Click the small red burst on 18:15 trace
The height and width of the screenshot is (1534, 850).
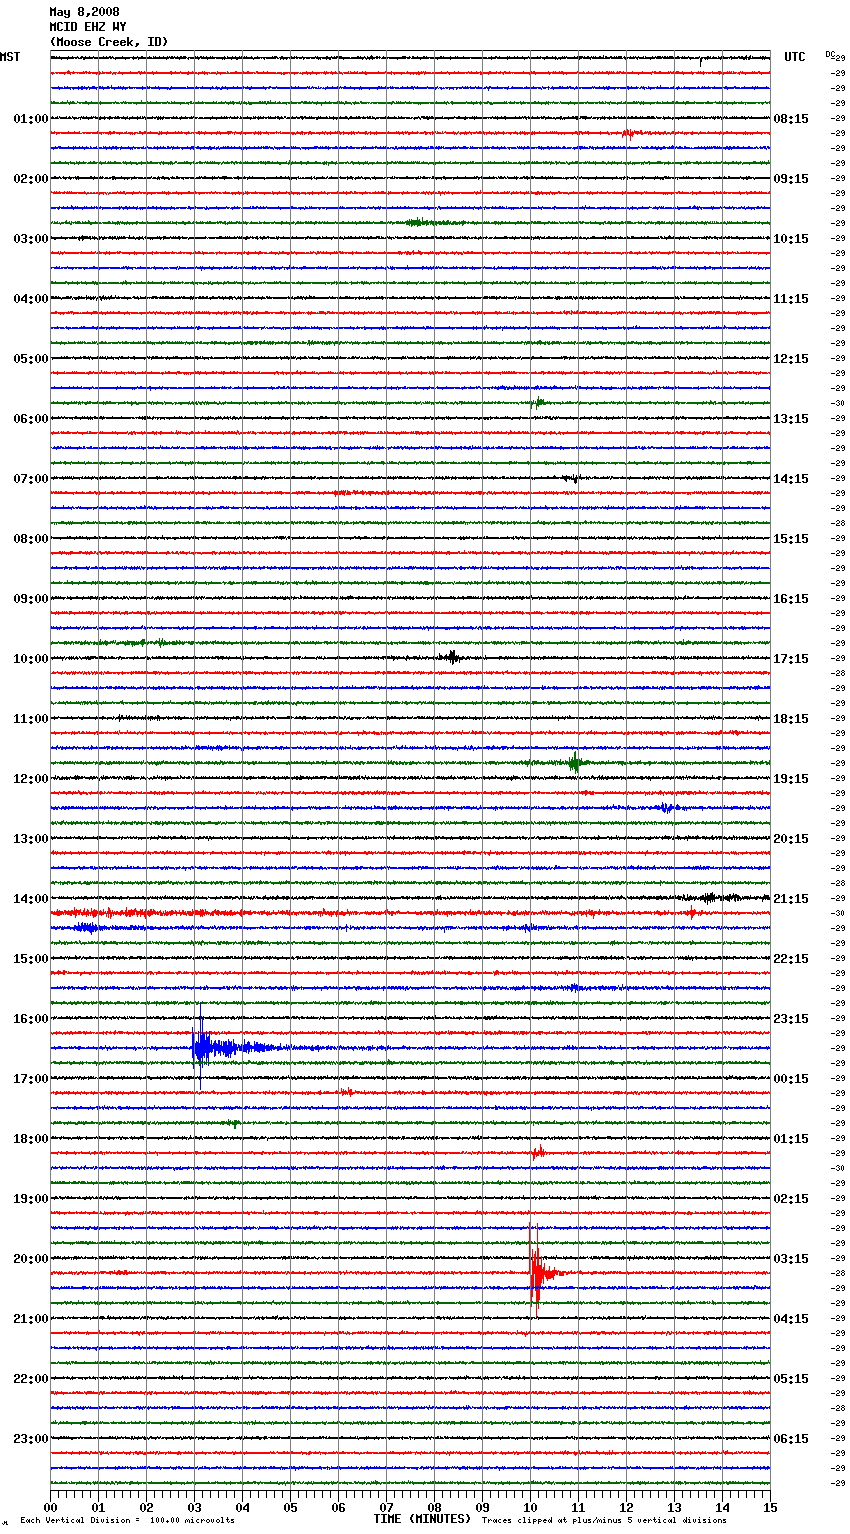(x=538, y=1152)
